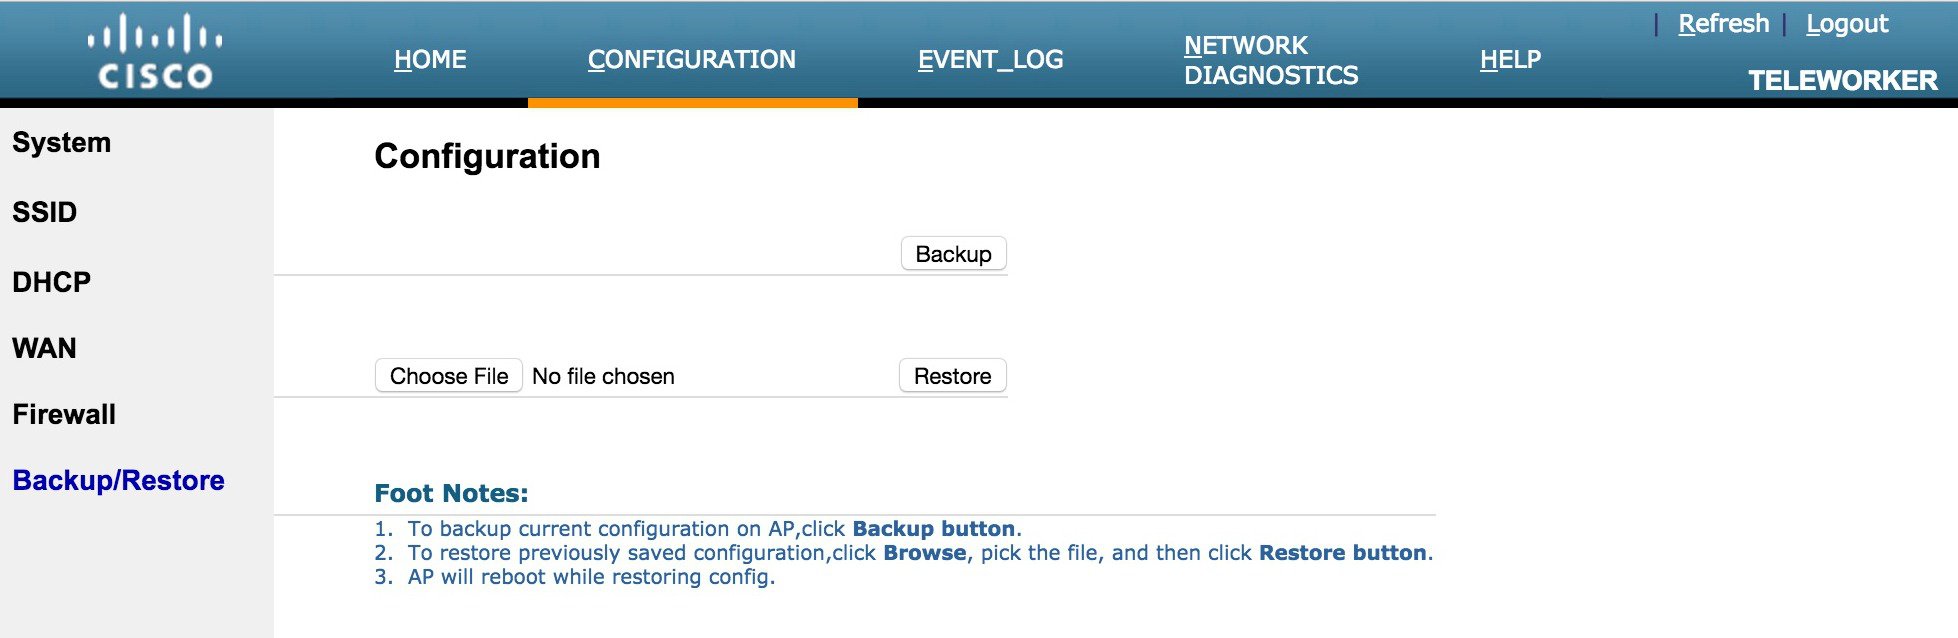Go to NETWORK DIAGNOSTICS tab

(x=1271, y=60)
